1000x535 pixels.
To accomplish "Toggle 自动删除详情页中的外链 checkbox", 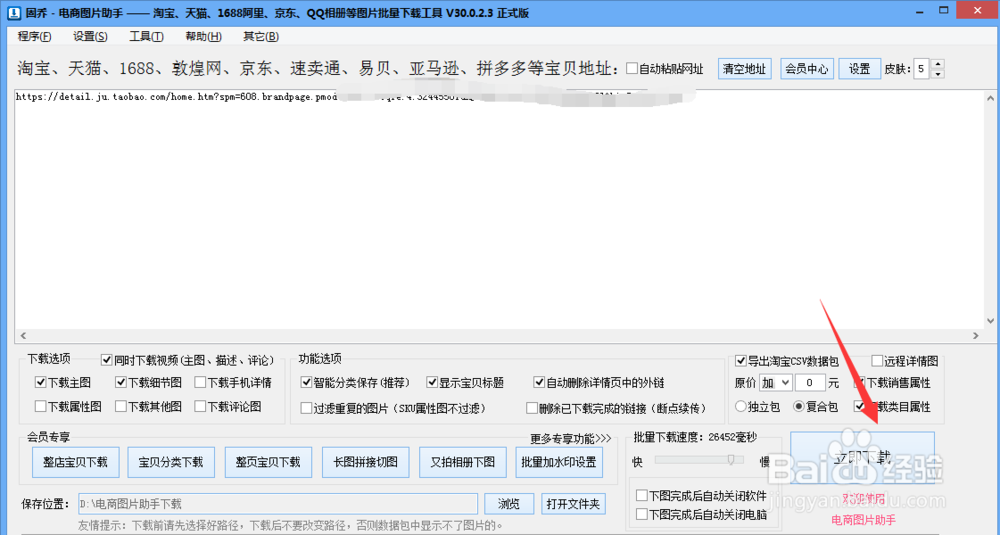I will (539, 383).
